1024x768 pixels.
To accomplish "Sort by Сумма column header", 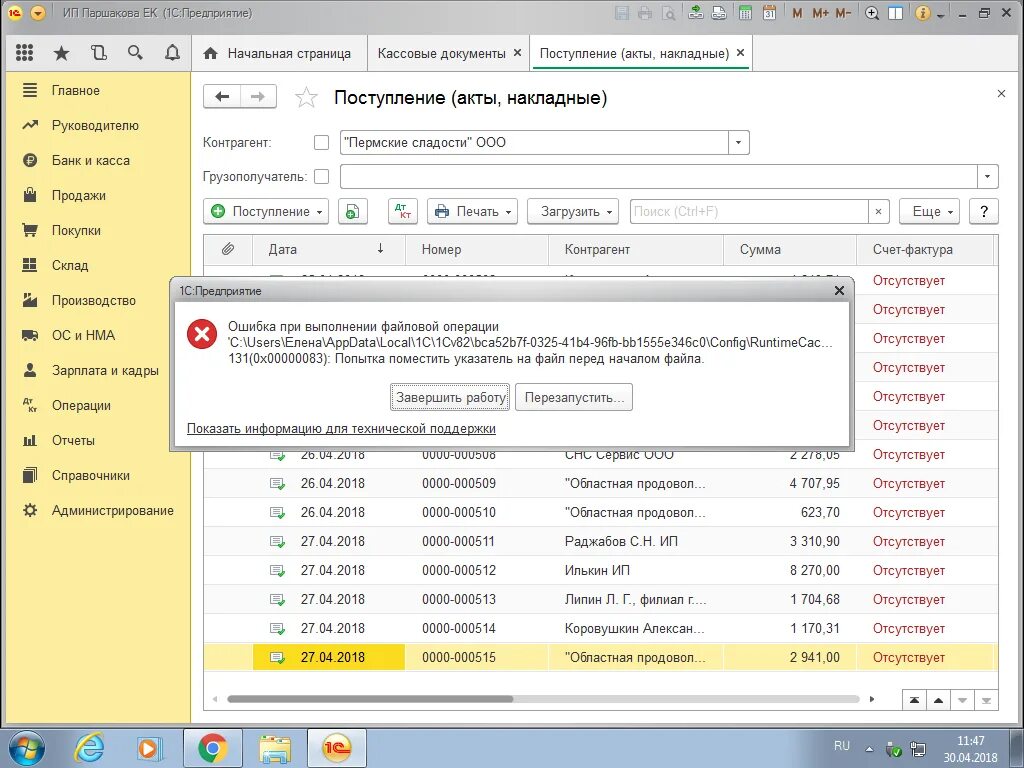I will pyautogui.click(x=790, y=249).
